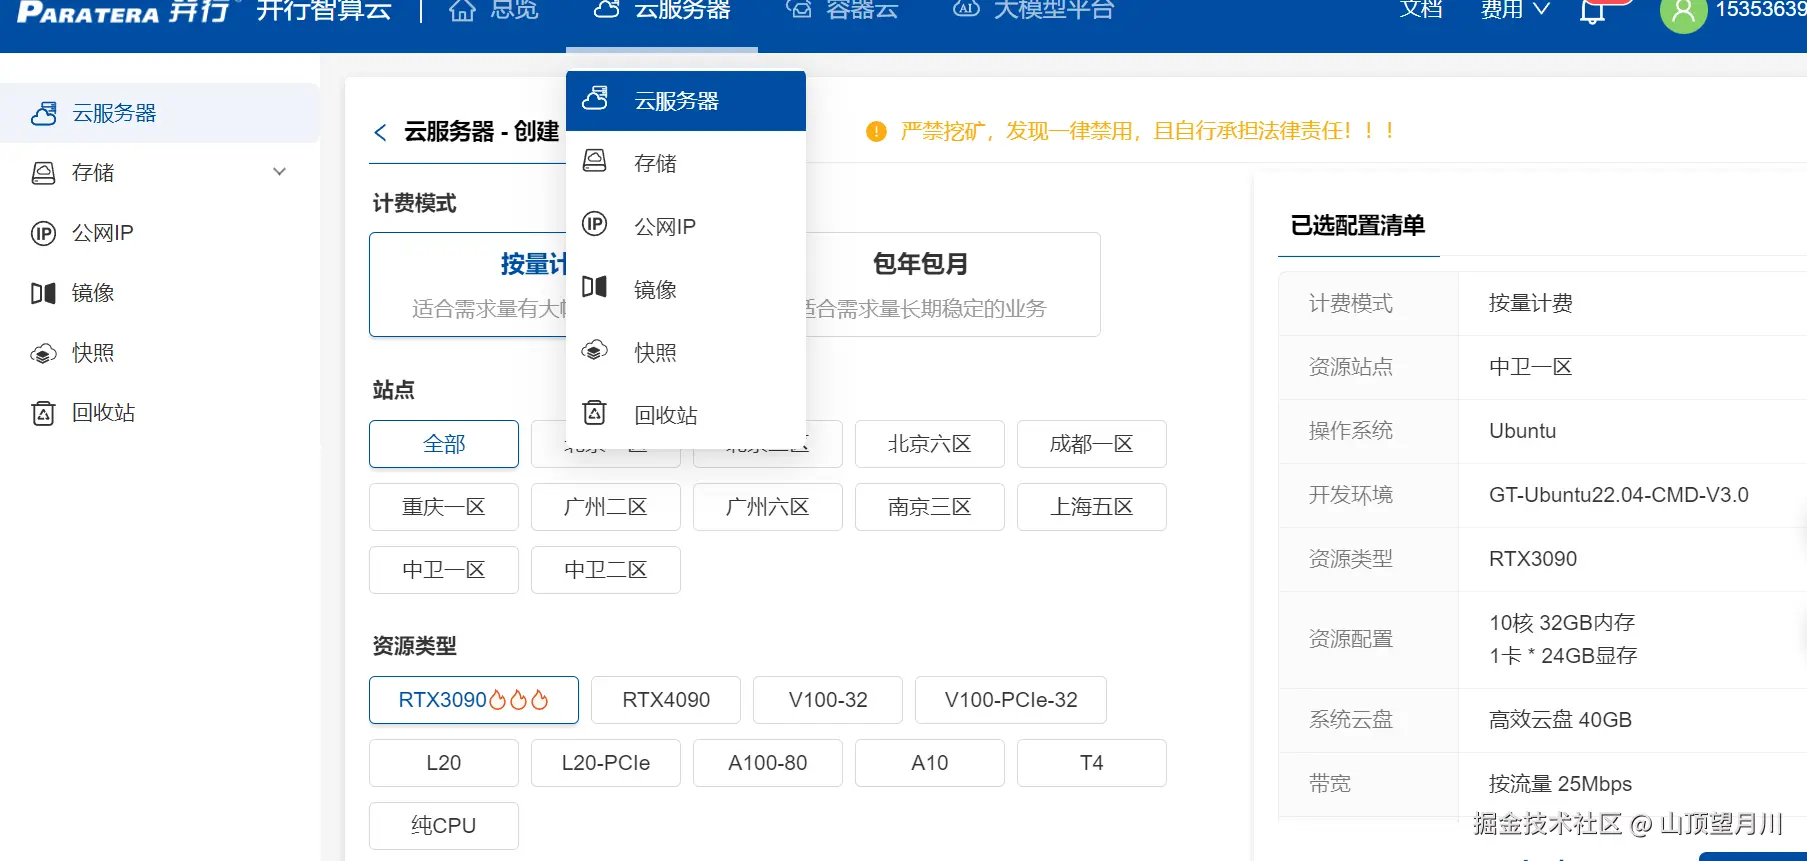Click the image (镜像) icon in left sidebar
The width and height of the screenshot is (1807, 861).
point(44,293)
